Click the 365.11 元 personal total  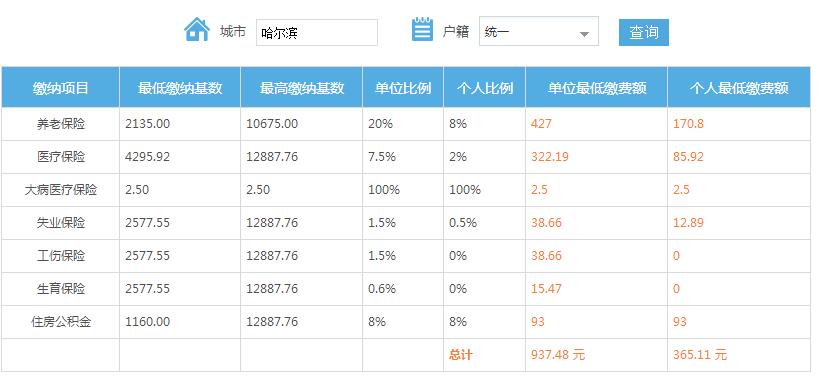[700, 355]
